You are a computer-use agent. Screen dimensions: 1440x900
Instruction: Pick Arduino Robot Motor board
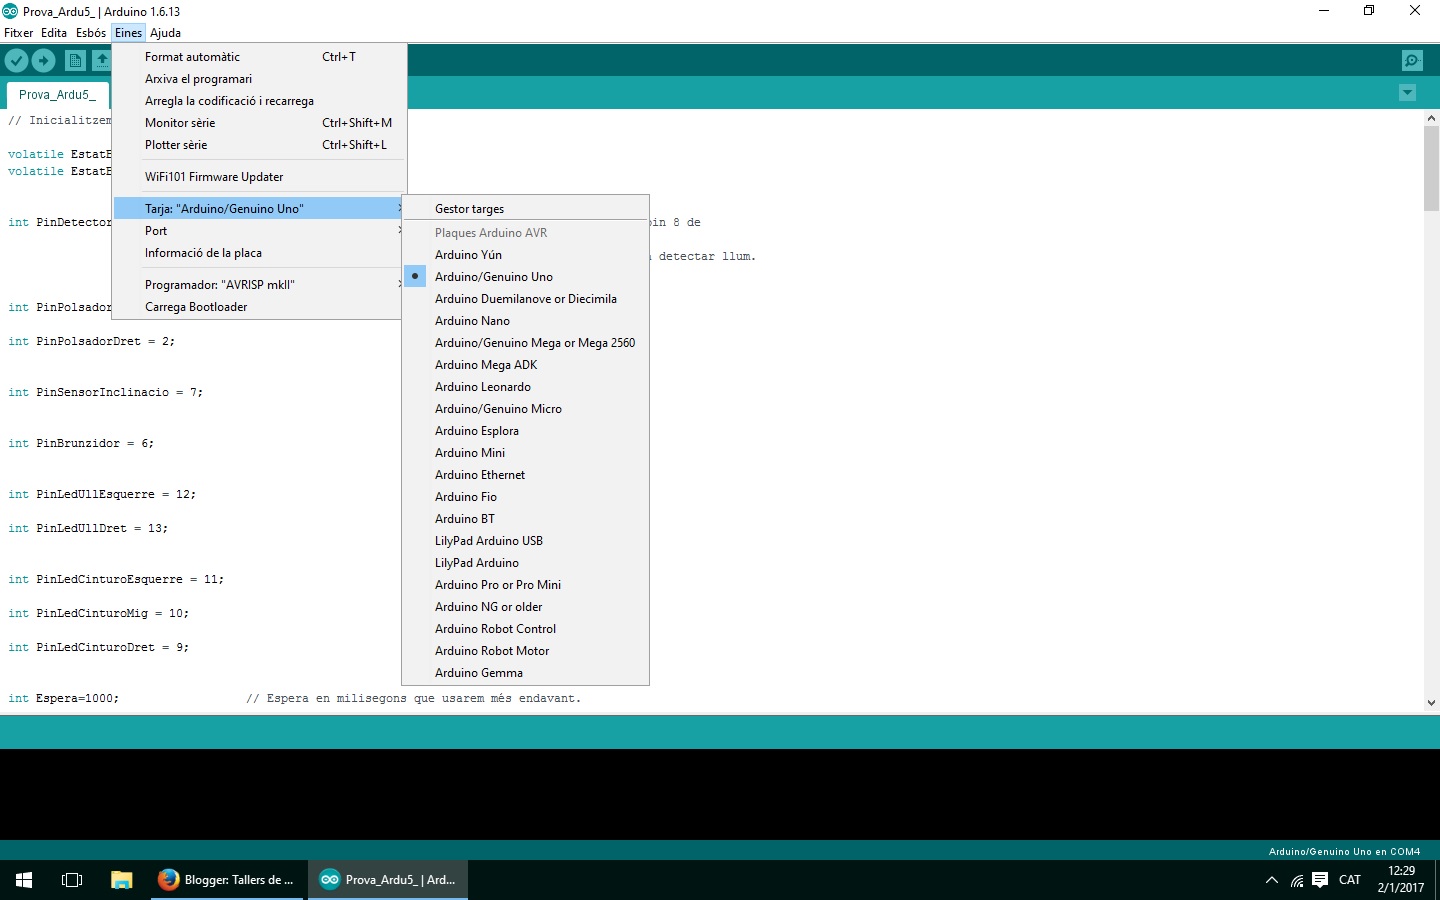click(526, 651)
